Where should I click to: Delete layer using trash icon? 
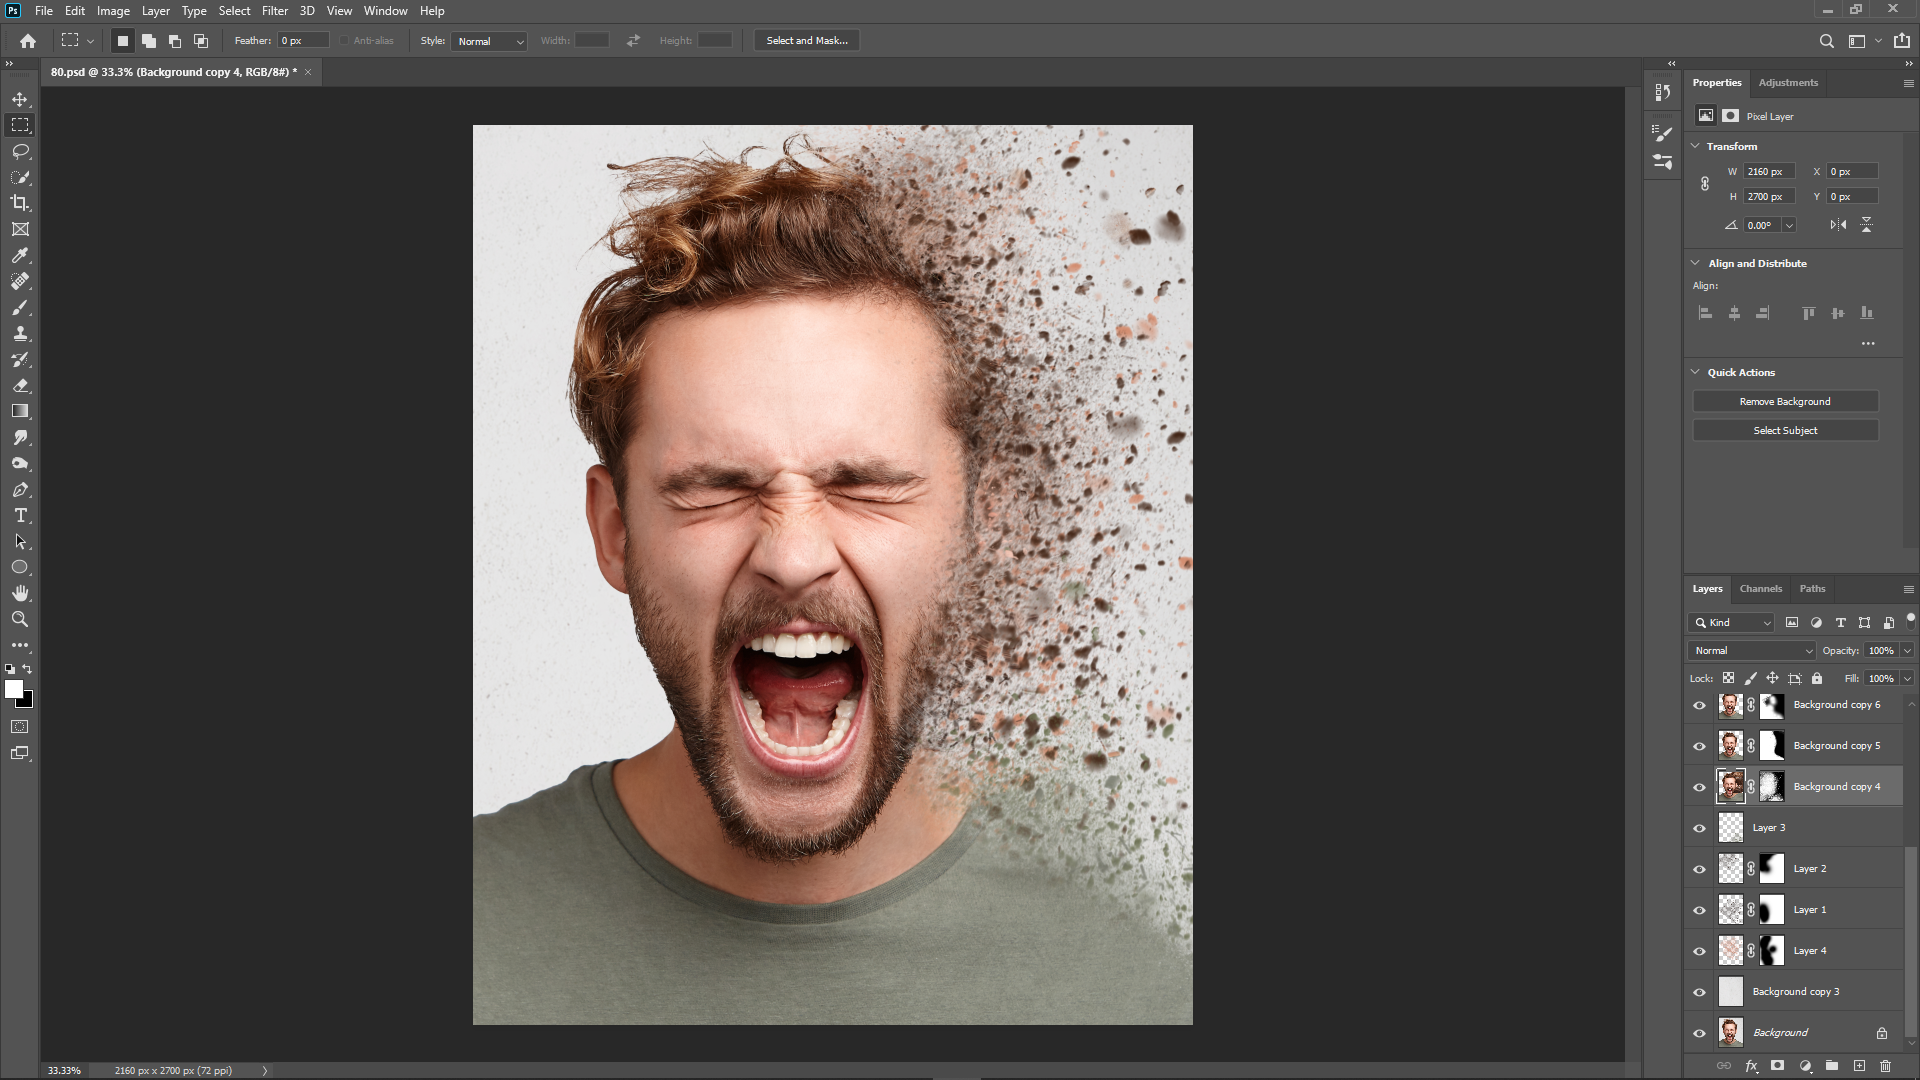pos(1885,1066)
